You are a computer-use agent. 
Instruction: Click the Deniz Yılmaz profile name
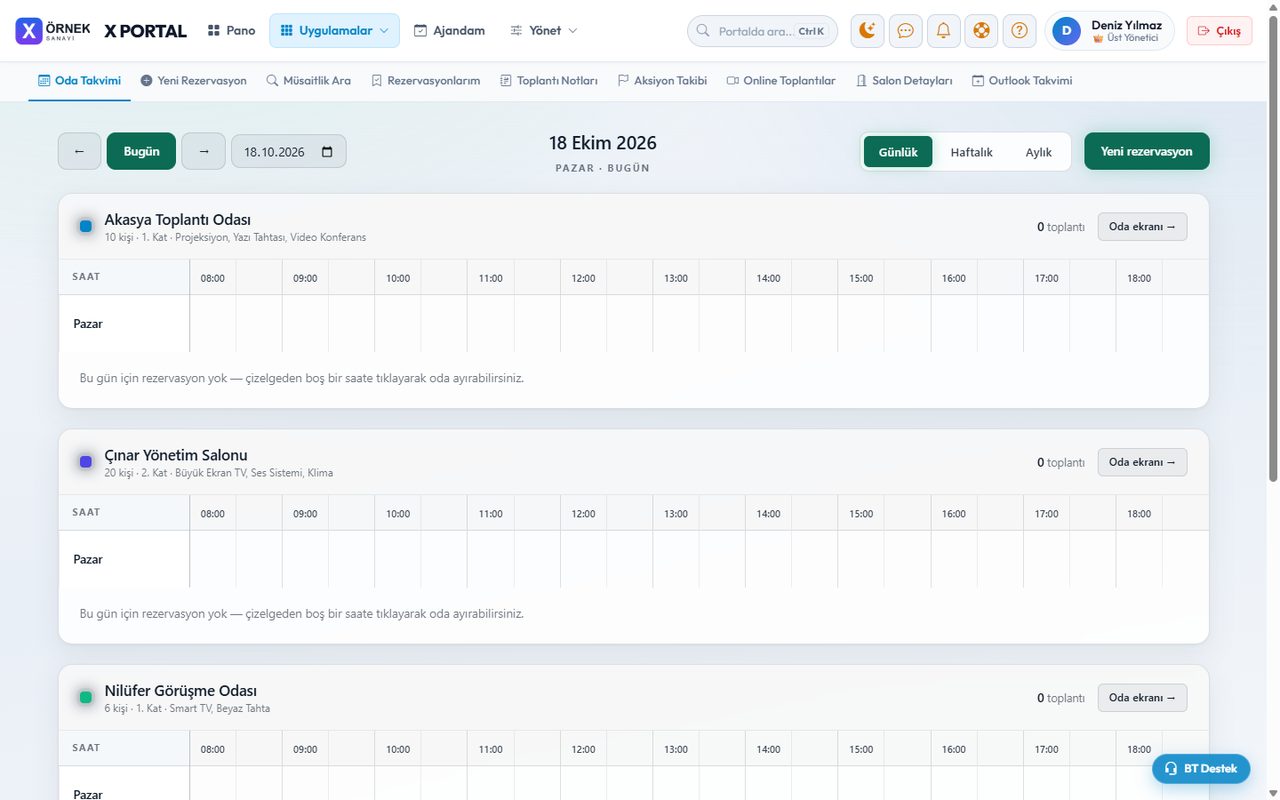(1127, 25)
